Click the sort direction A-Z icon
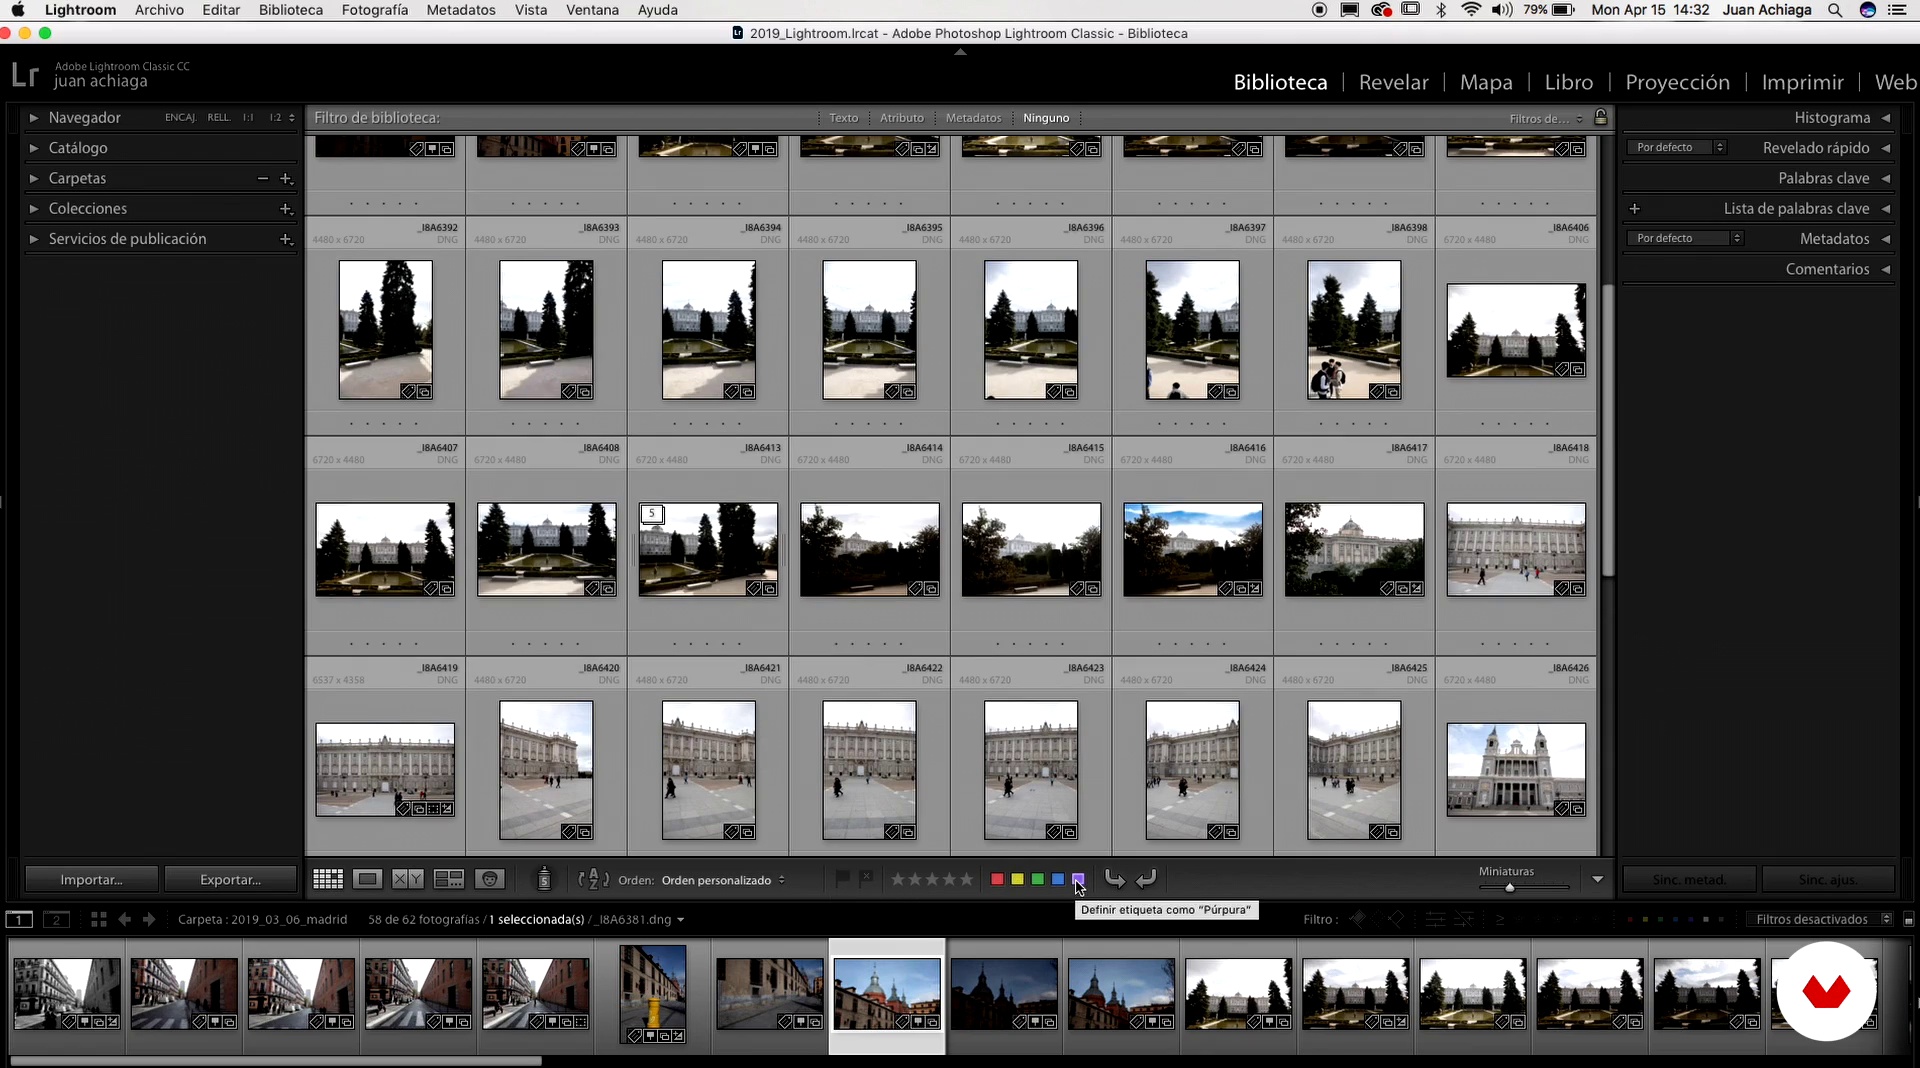The width and height of the screenshot is (1920, 1068). pos(593,879)
